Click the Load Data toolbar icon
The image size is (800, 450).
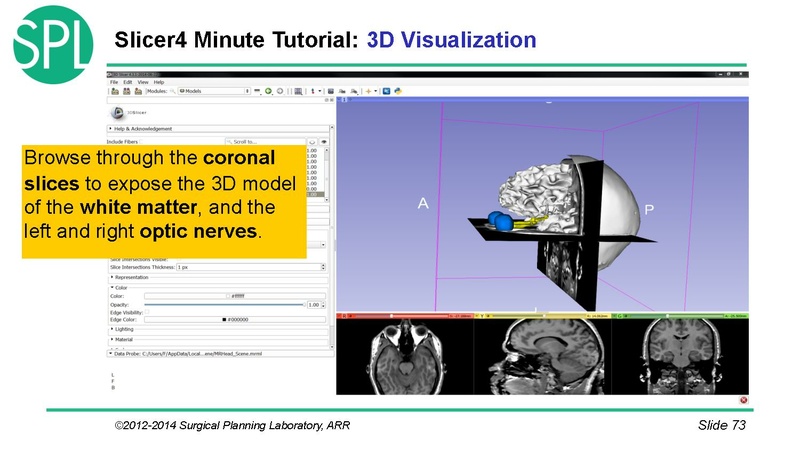tap(115, 91)
